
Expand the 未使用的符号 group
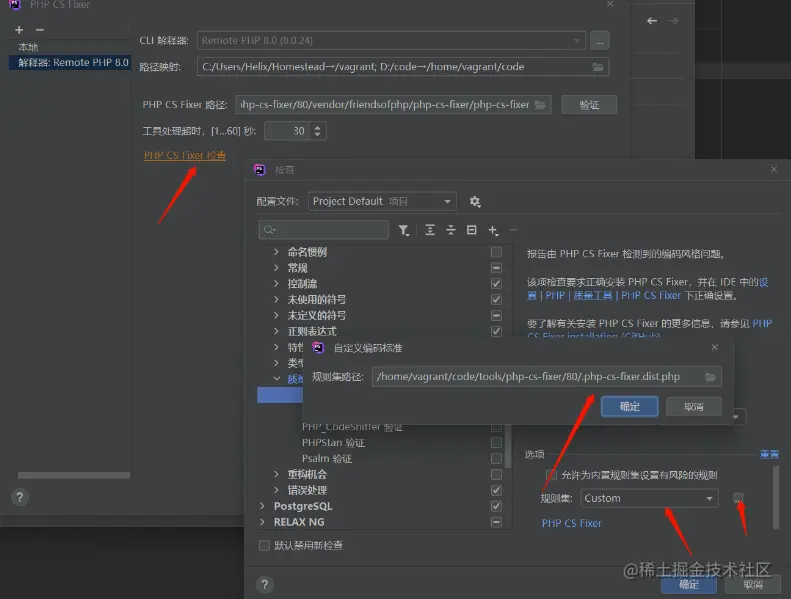click(276, 299)
